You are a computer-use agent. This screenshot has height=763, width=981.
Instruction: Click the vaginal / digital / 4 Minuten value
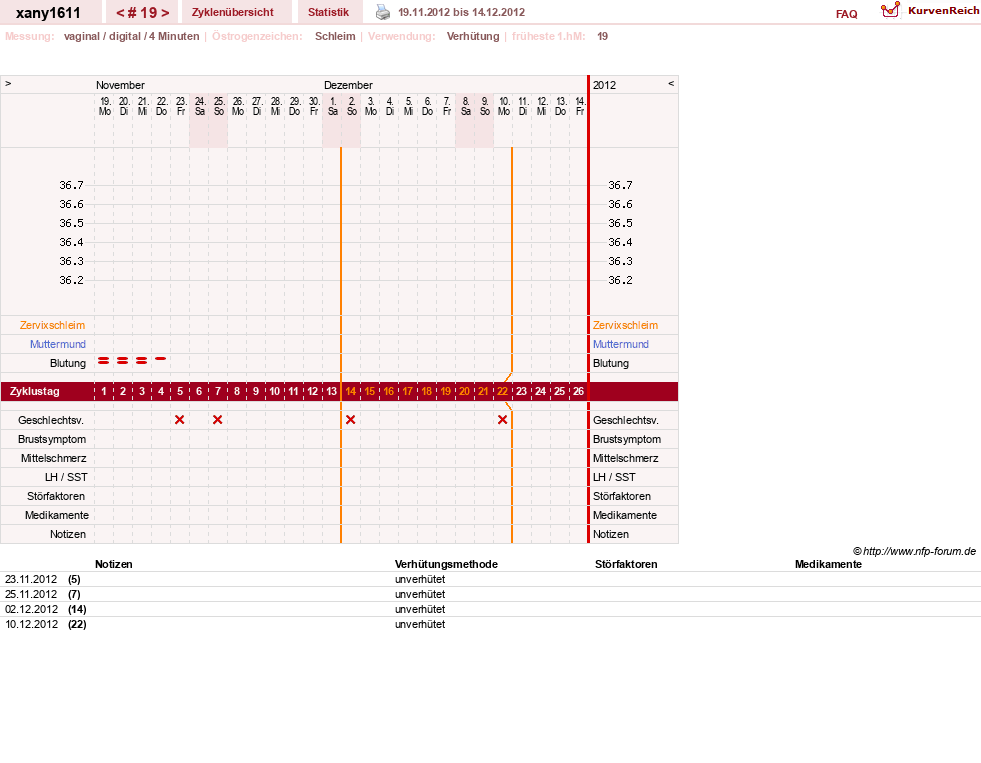point(131,36)
